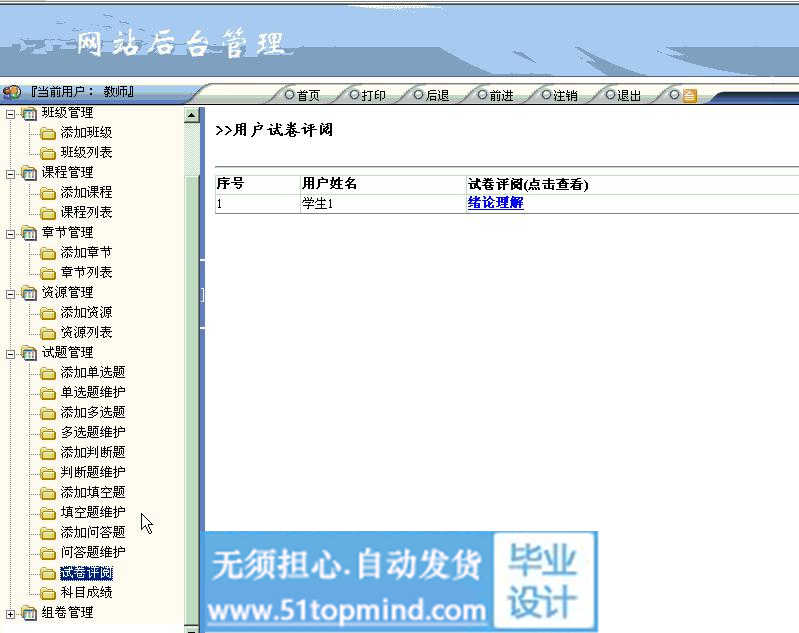Click the folder icon beside 问答题维护
The image size is (799, 633).
coord(48,553)
